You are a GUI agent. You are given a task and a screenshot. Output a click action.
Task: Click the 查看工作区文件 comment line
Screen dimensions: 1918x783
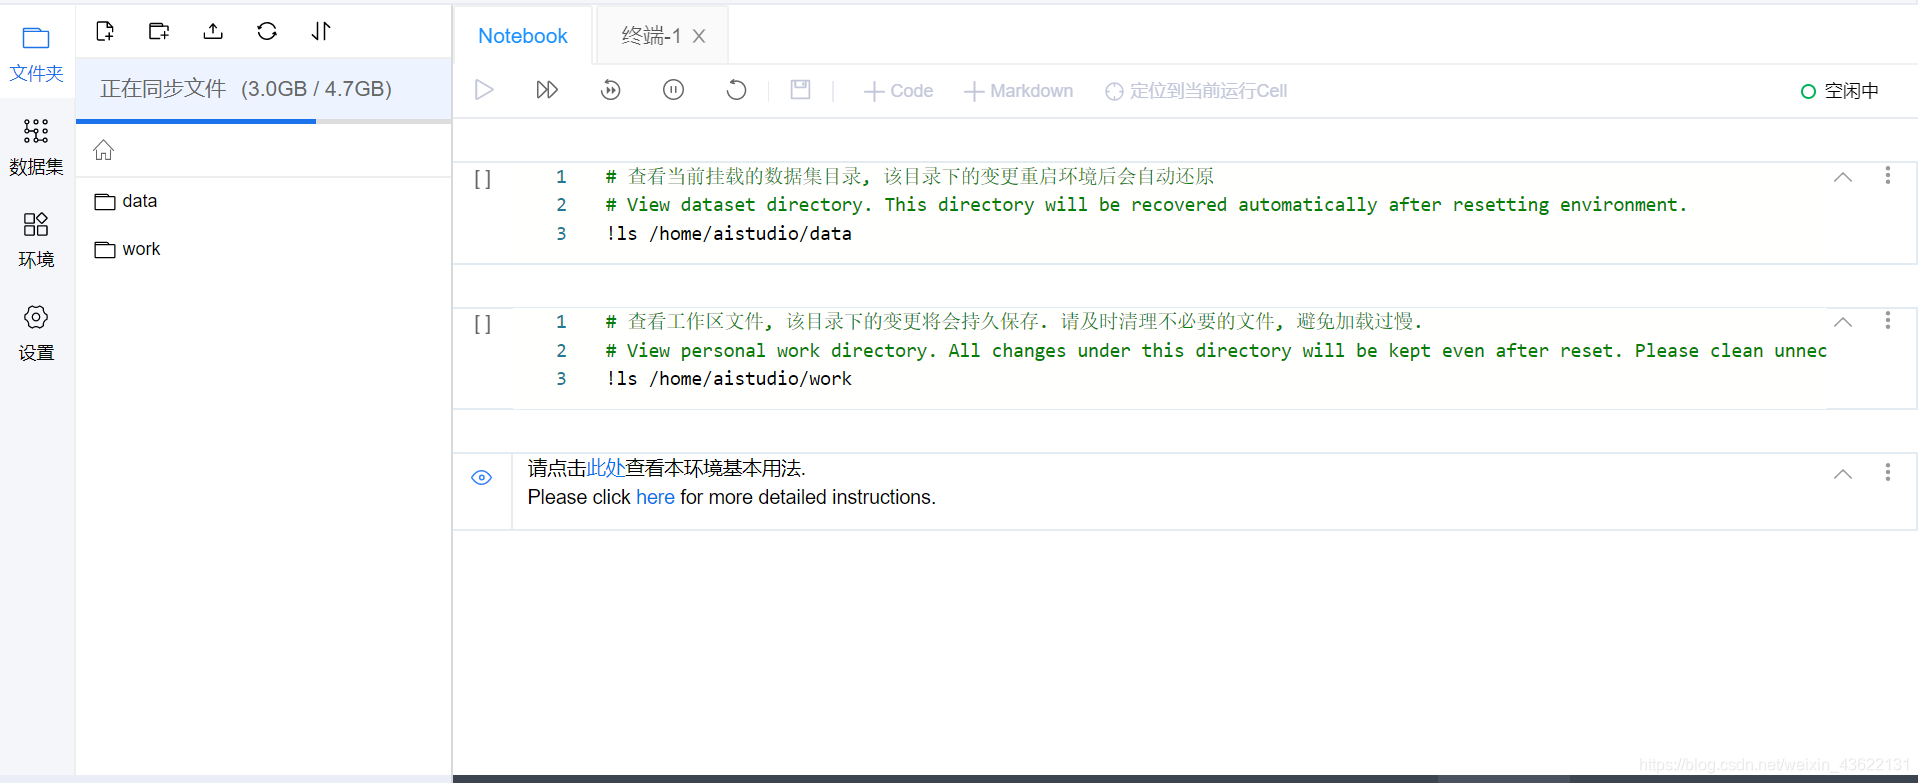click(1014, 321)
